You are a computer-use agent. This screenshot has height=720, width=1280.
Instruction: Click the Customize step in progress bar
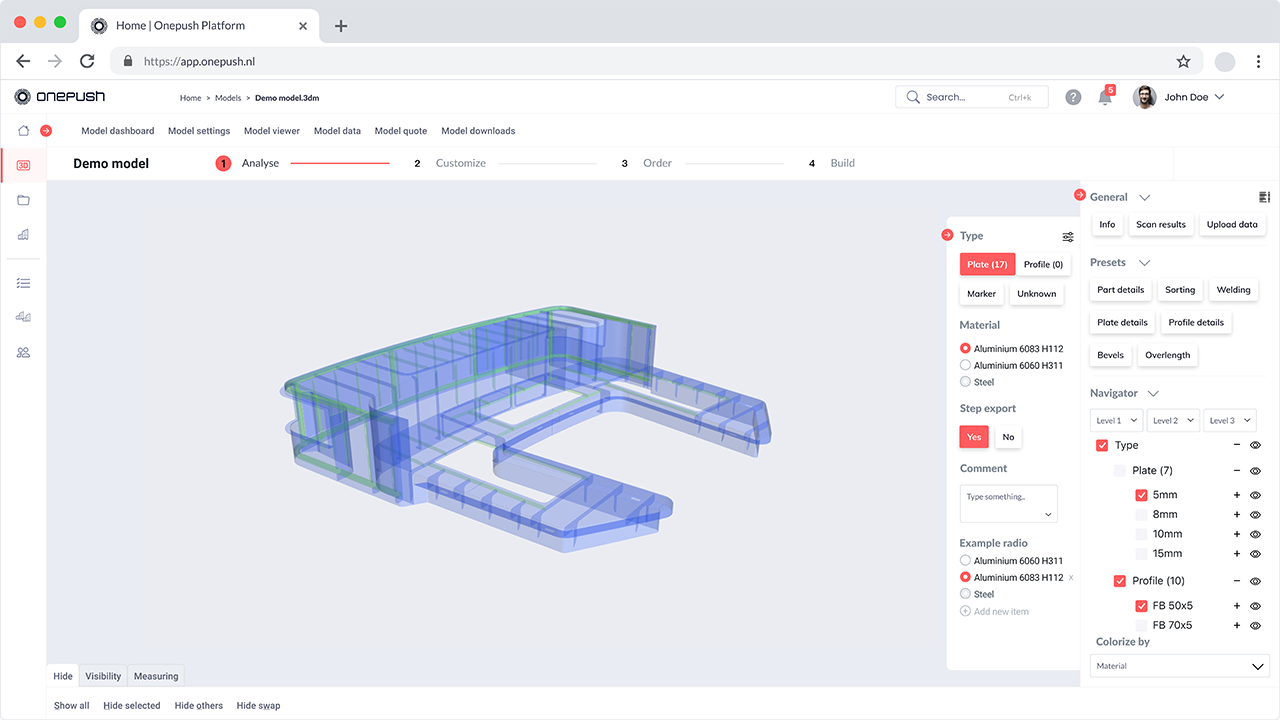tap(460, 163)
